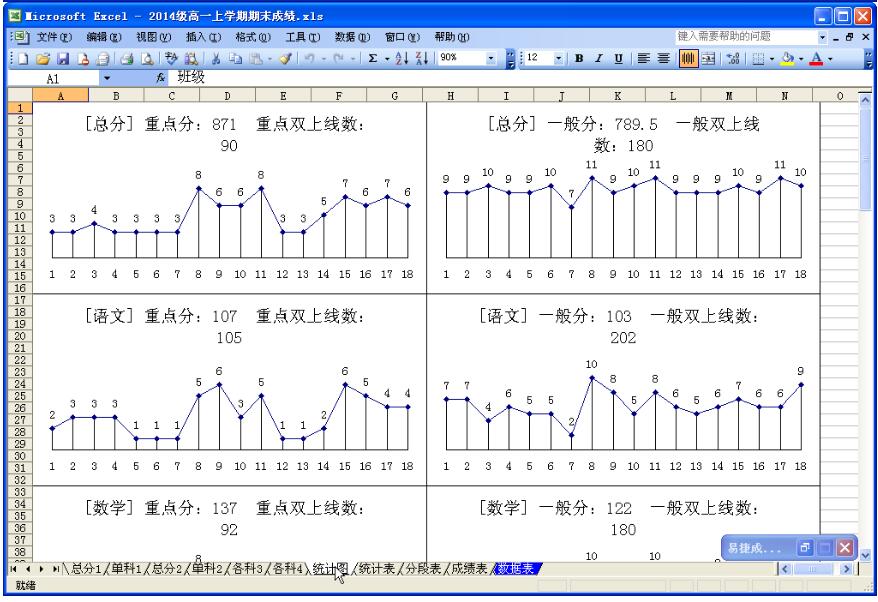
Task: Open the Borders dropdown arrow
Action: [772, 58]
